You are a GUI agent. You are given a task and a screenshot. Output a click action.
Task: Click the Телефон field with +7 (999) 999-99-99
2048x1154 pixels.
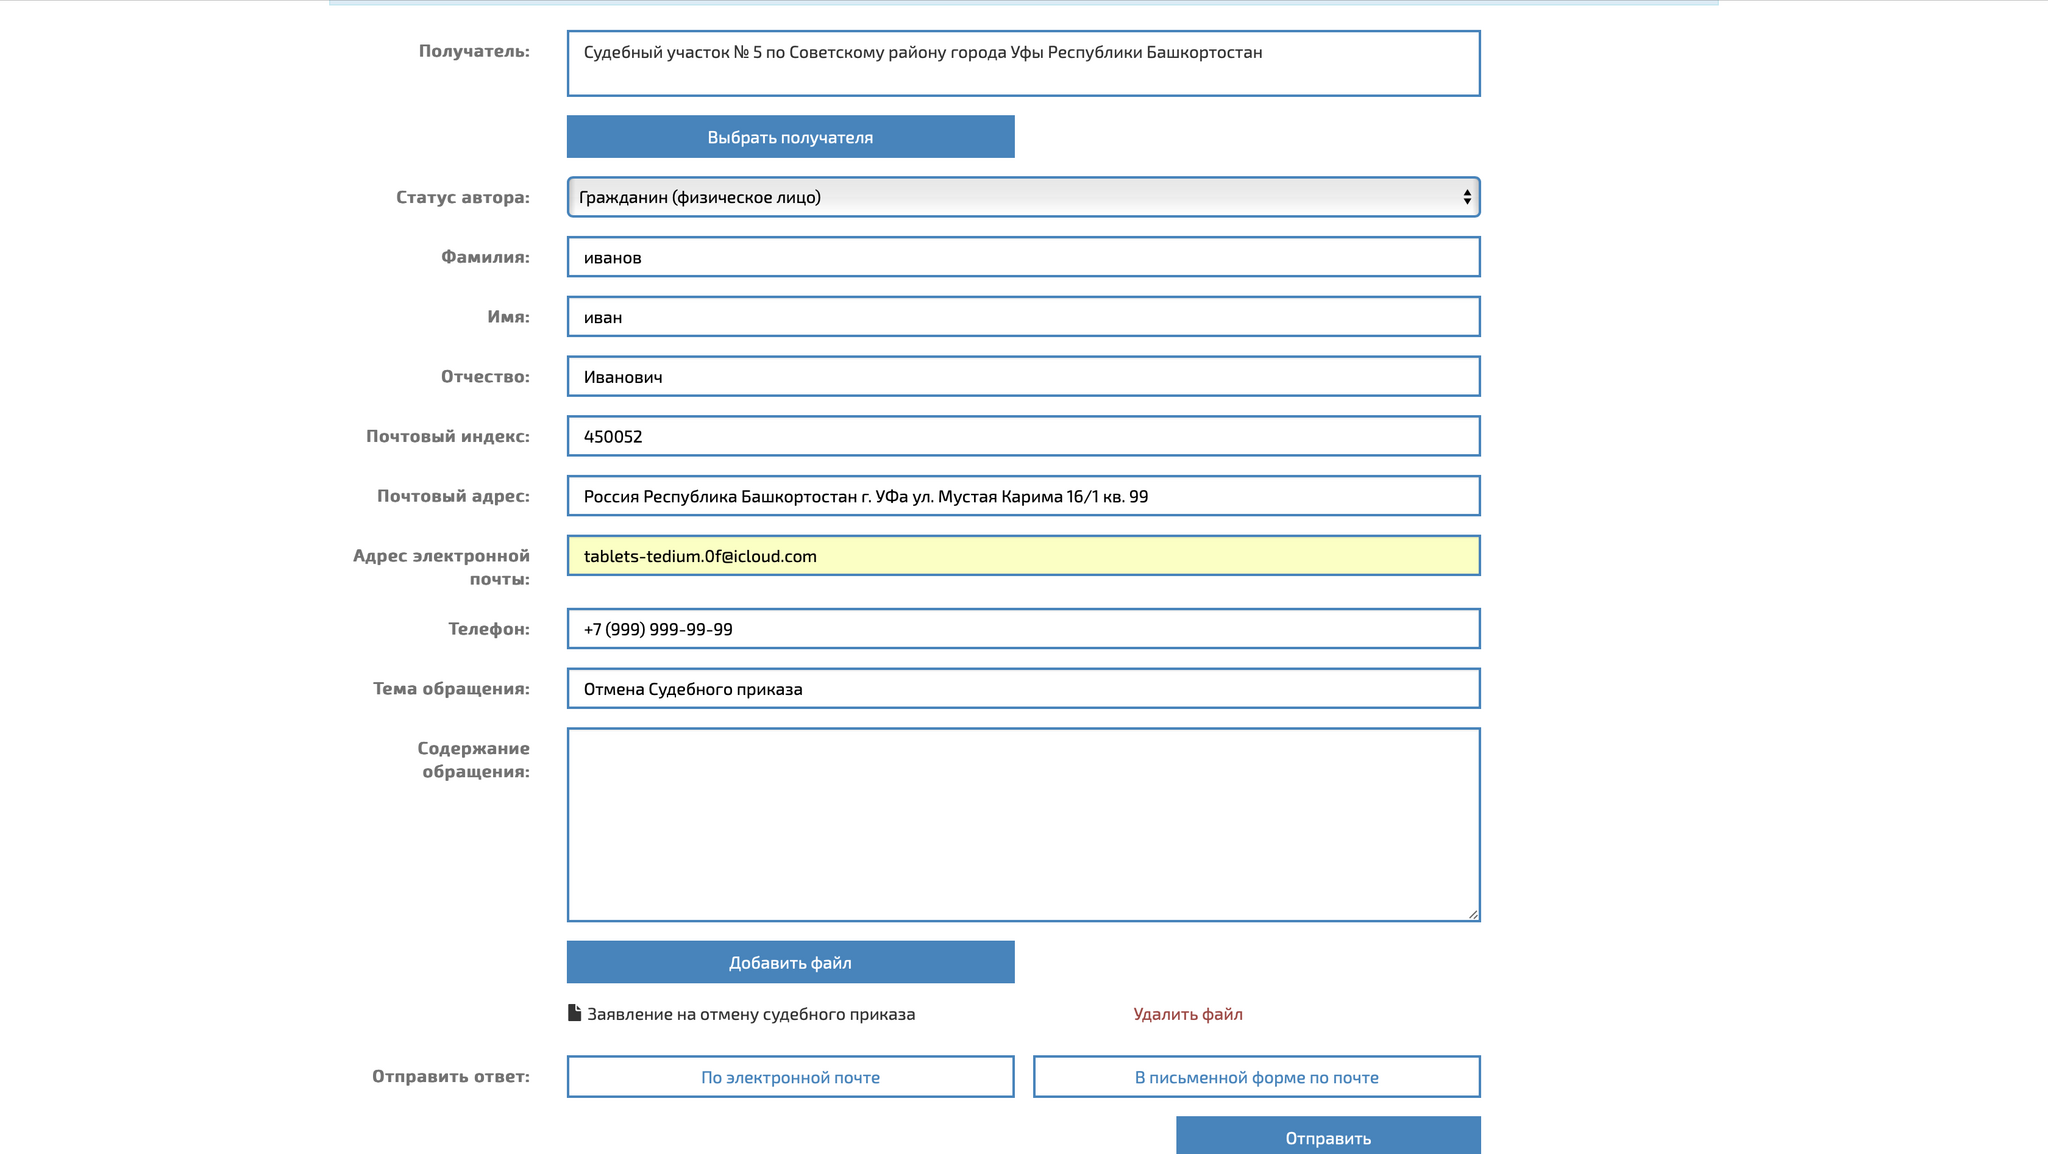(x=1023, y=629)
